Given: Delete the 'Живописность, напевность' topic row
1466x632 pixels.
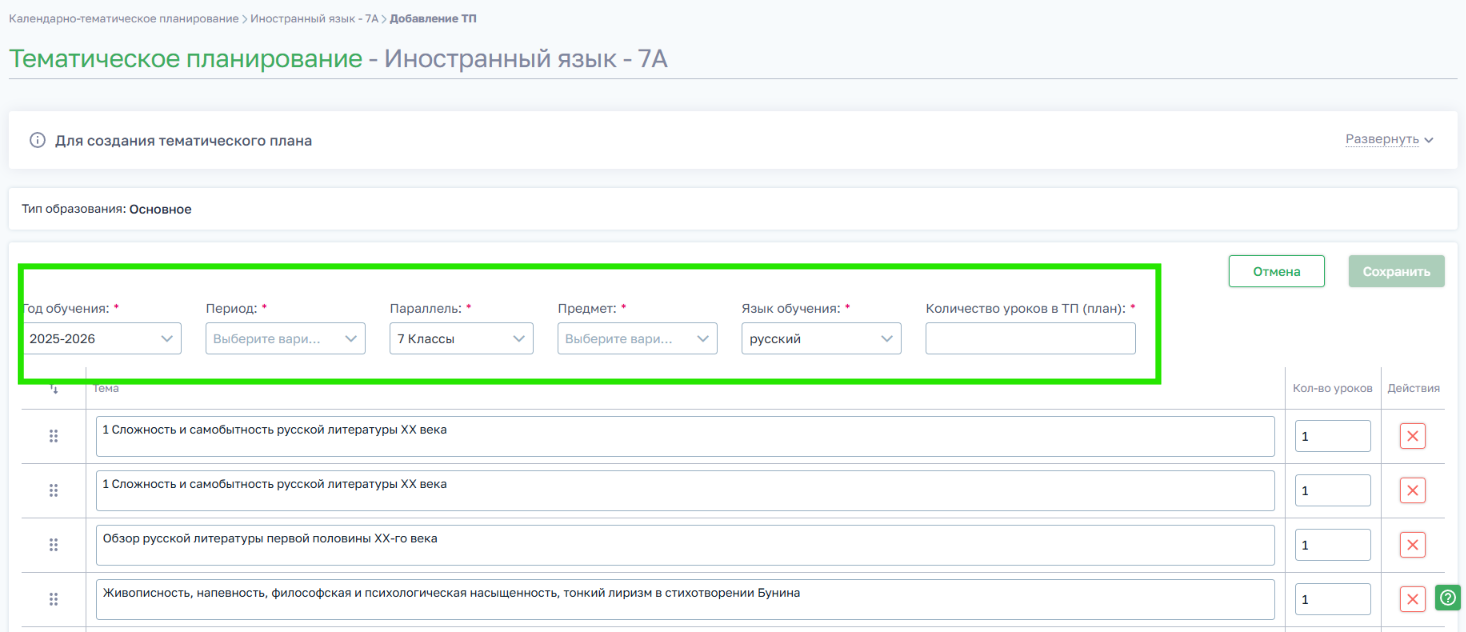Looking at the screenshot, I should coord(1412,599).
